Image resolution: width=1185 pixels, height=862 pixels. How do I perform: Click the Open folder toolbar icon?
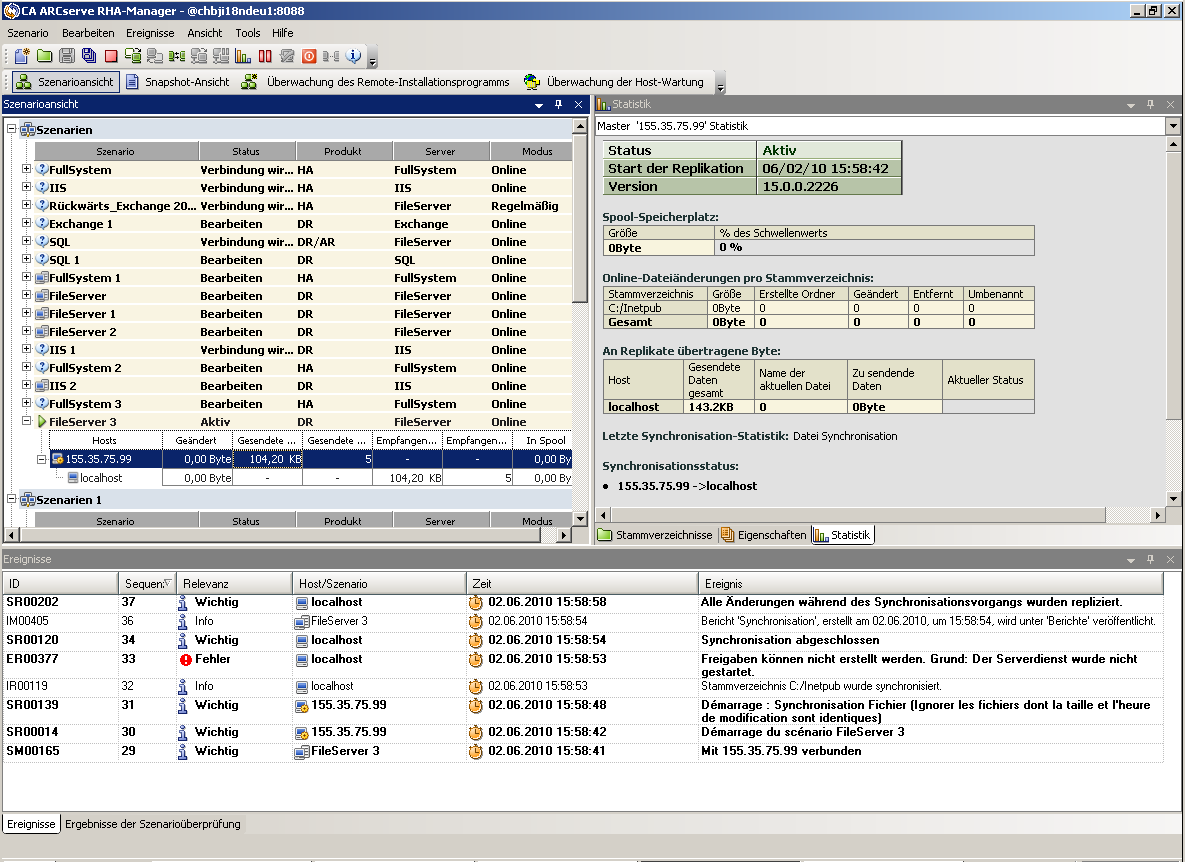pyautogui.click(x=45, y=56)
